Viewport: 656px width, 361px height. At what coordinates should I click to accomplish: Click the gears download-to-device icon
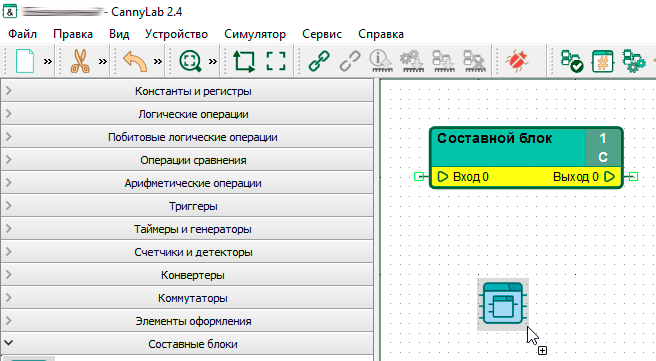point(412,61)
